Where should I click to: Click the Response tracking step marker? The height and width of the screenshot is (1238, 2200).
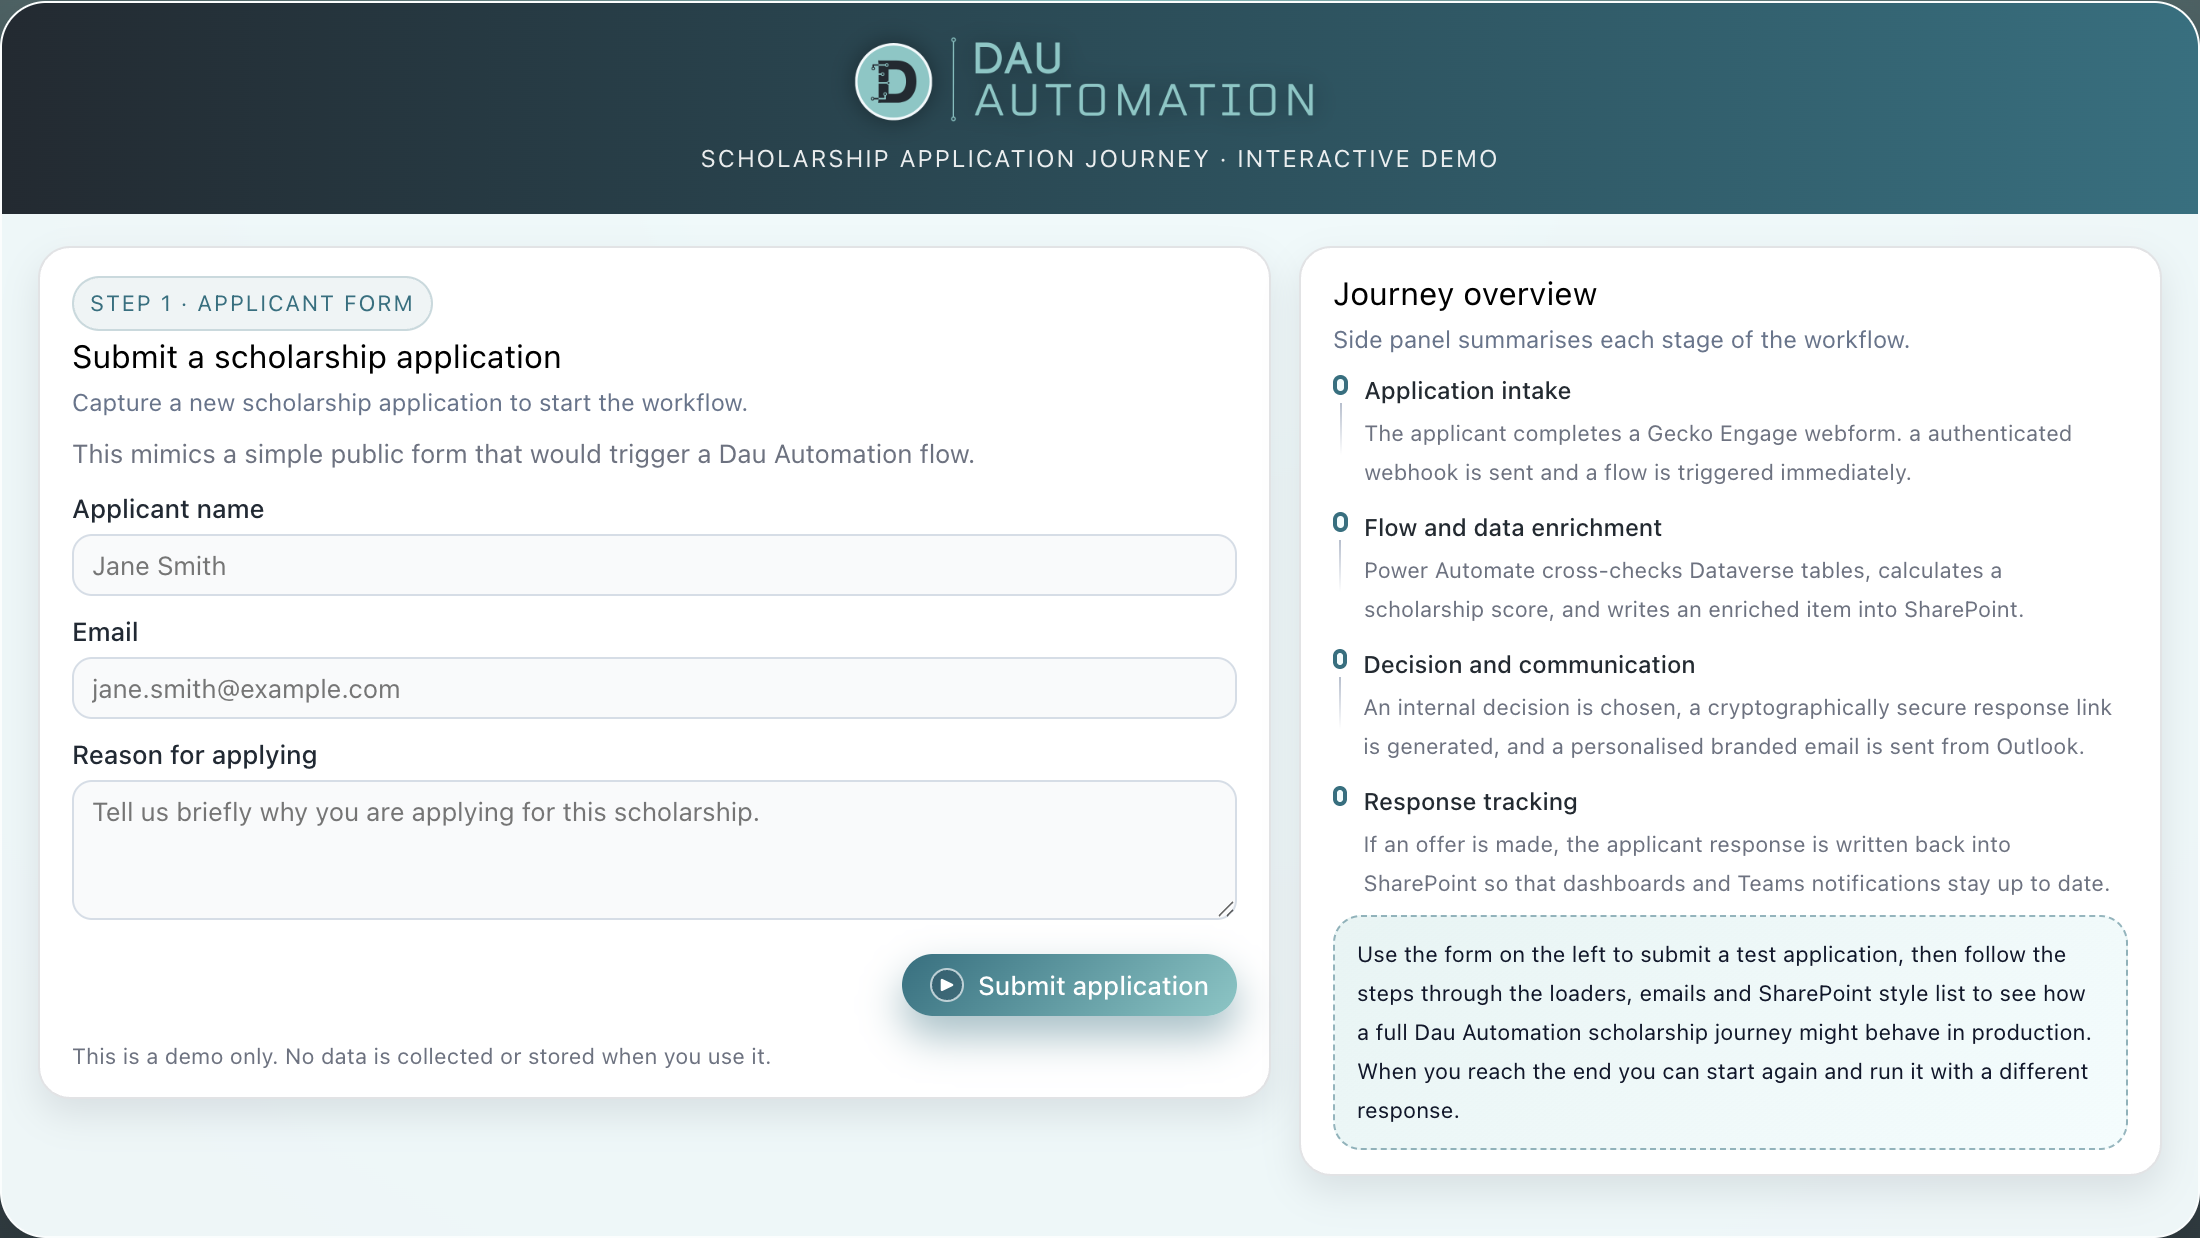[x=1340, y=796]
